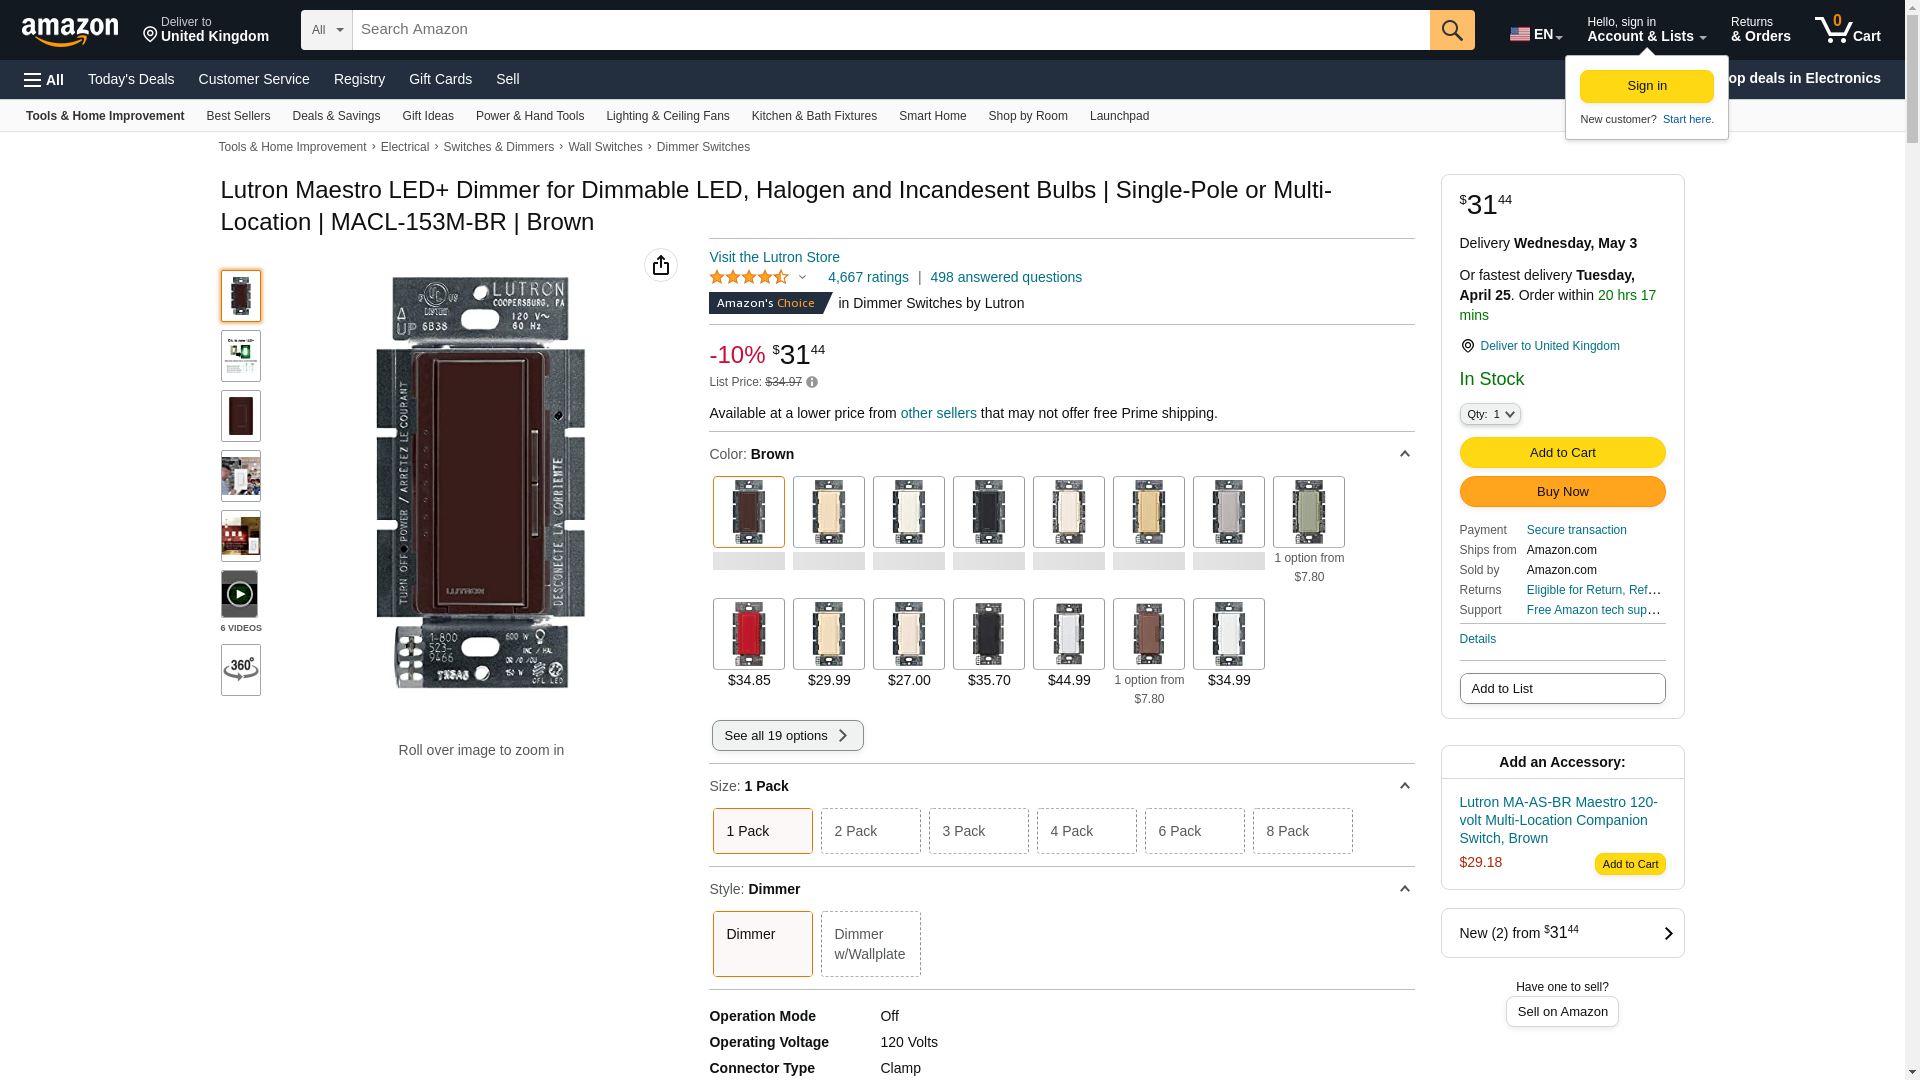Open Smart Home in the subnav
The height and width of the screenshot is (1080, 1920).
click(x=932, y=116)
